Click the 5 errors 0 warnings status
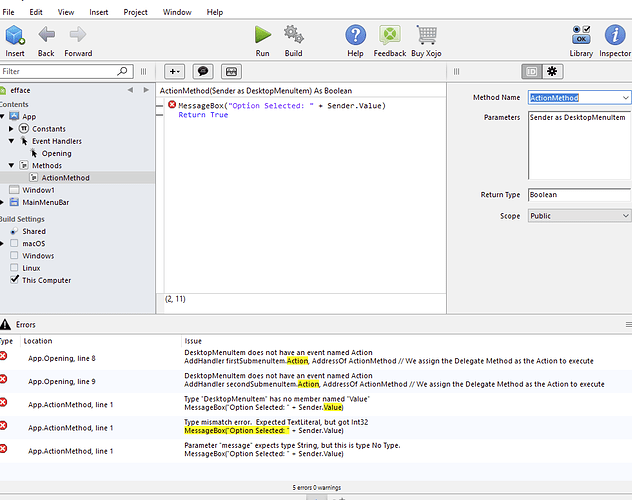The height and width of the screenshot is (500, 632). (x=316, y=488)
